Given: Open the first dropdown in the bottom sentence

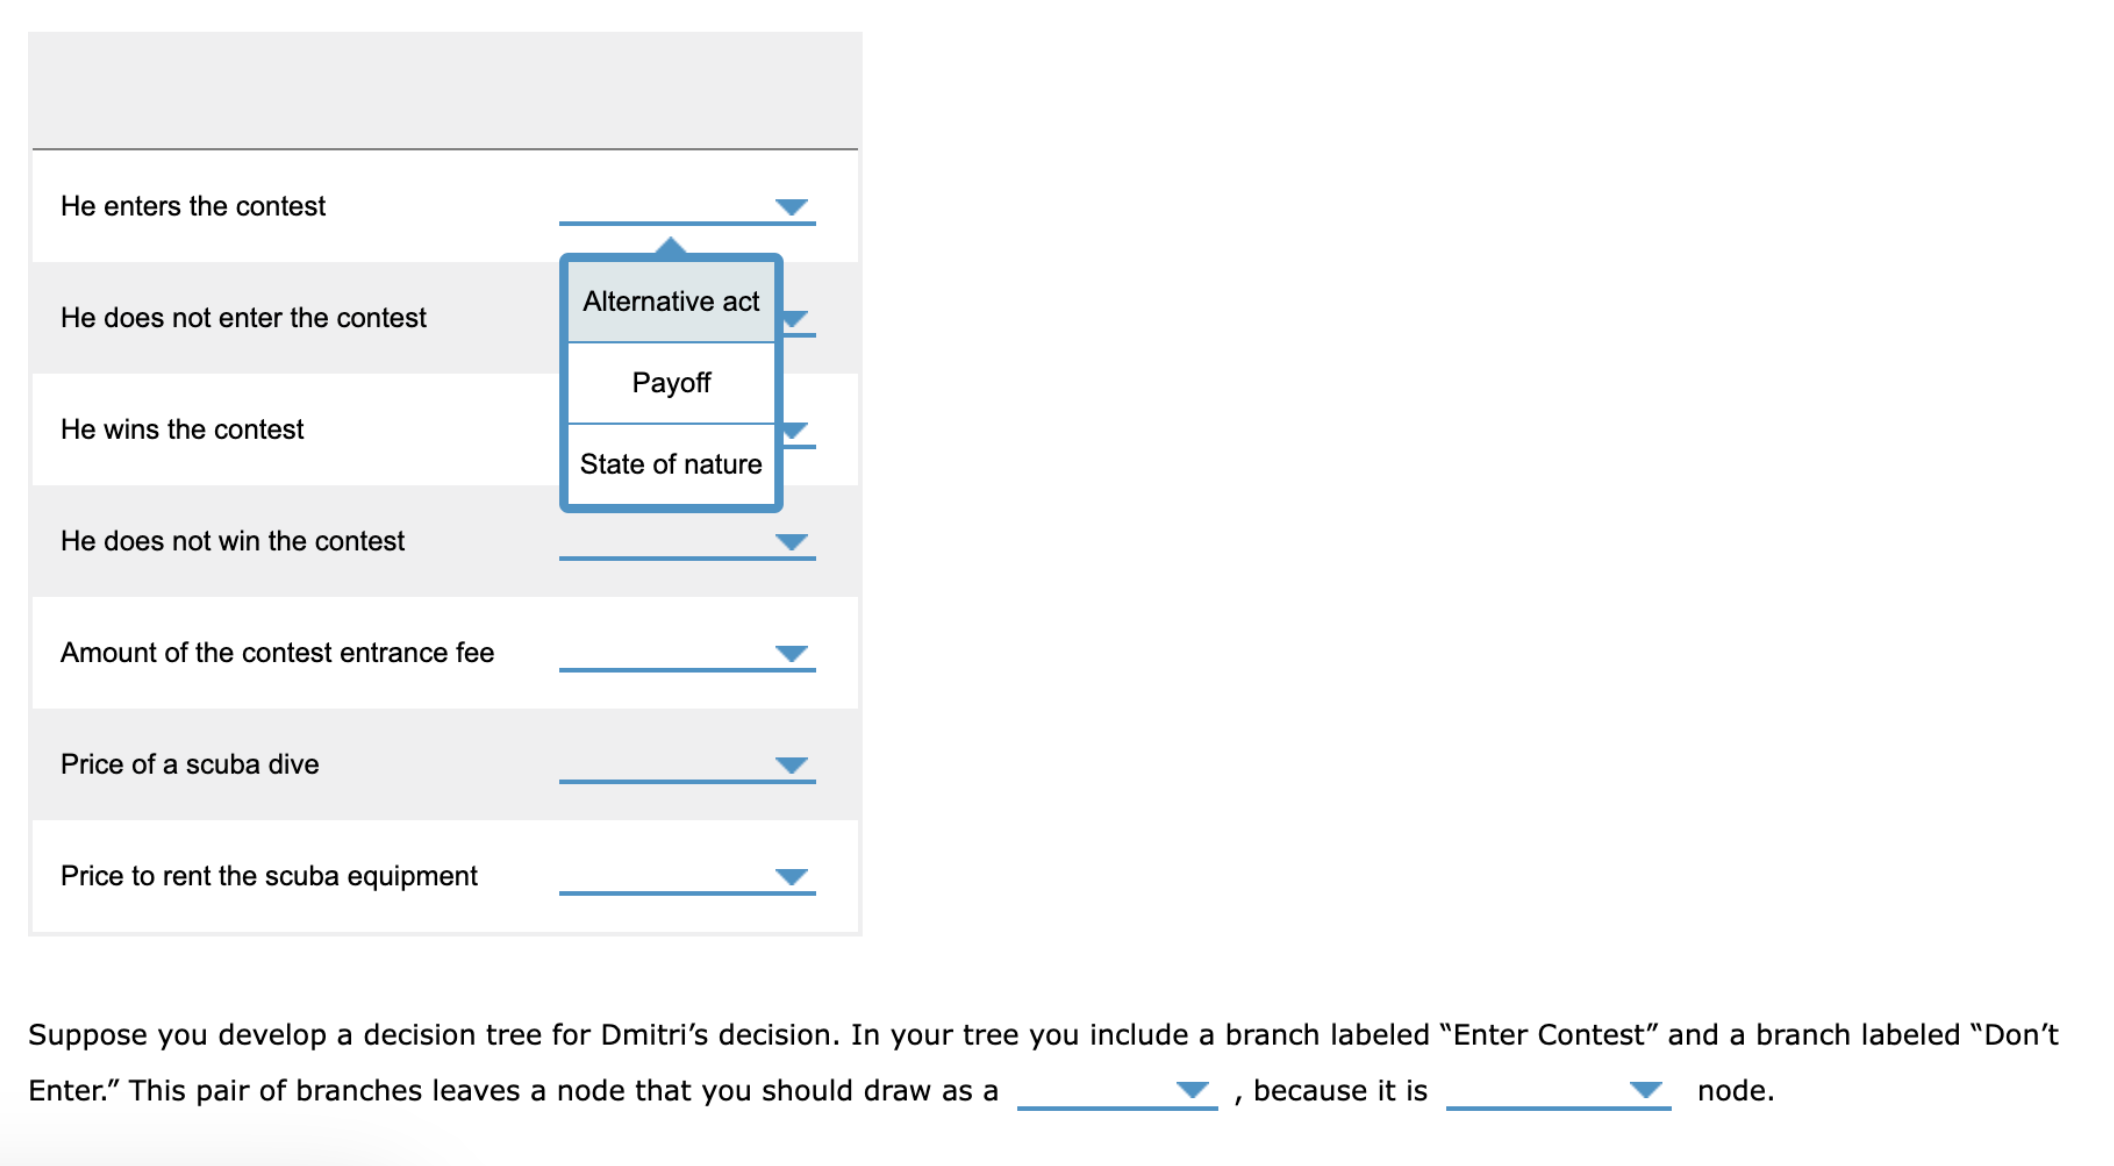Looking at the screenshot, I should point(1188,1091).
